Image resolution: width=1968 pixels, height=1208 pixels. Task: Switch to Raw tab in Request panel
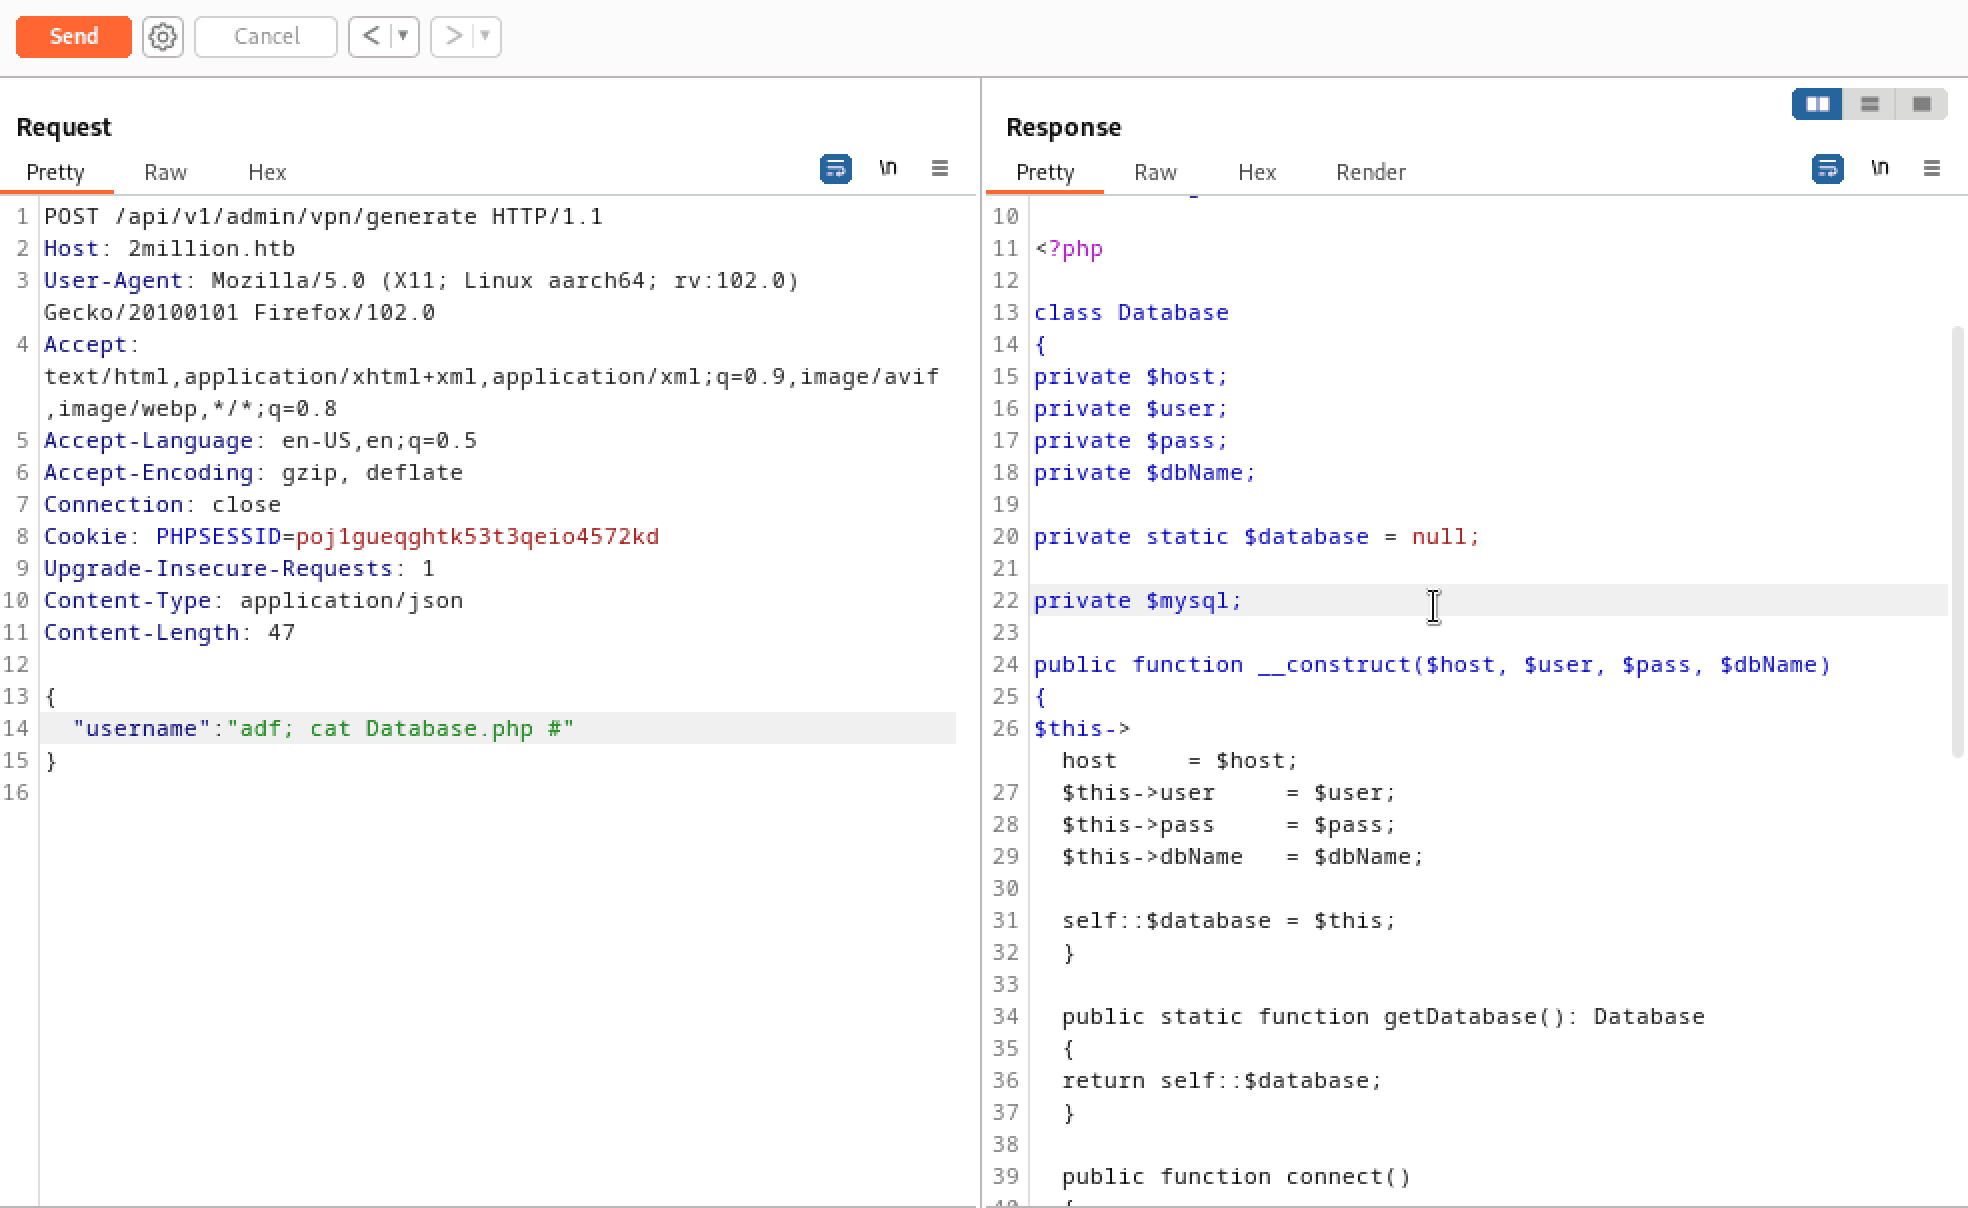164,172
